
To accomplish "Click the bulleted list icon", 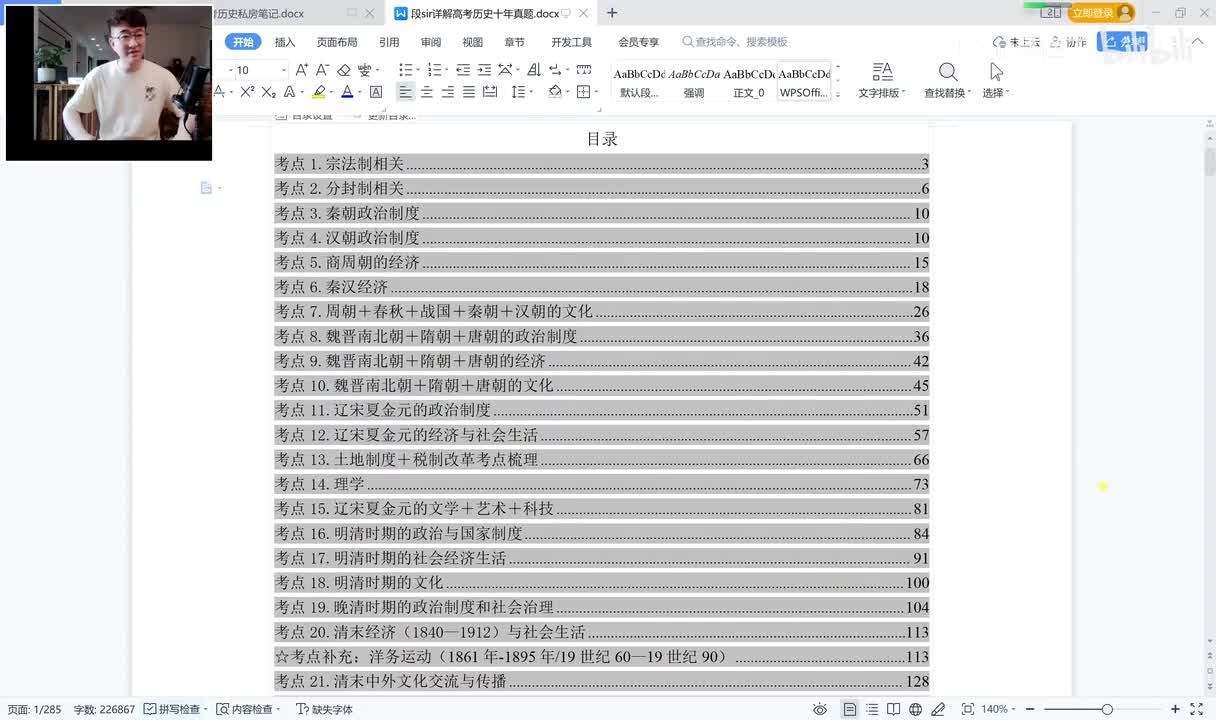I will 405,70.
